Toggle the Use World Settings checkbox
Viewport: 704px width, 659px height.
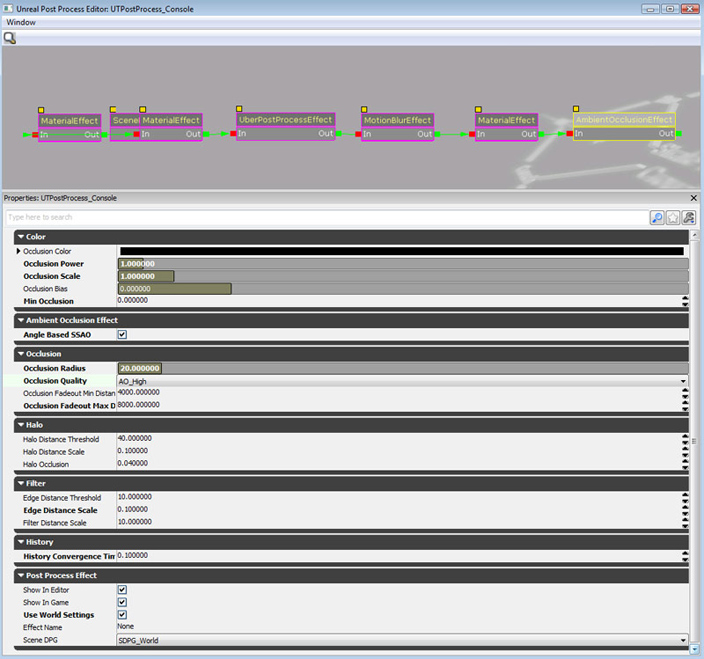pos(122,615)
